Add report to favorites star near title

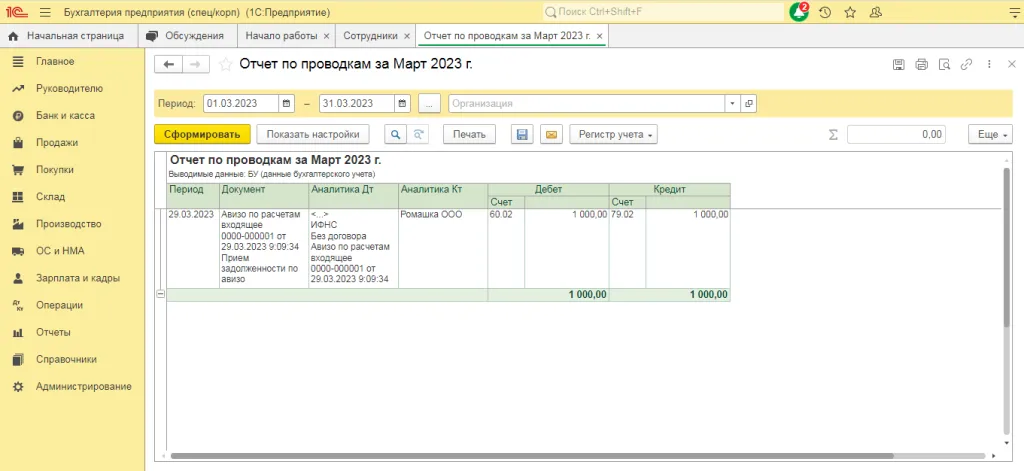coord(226,64)
